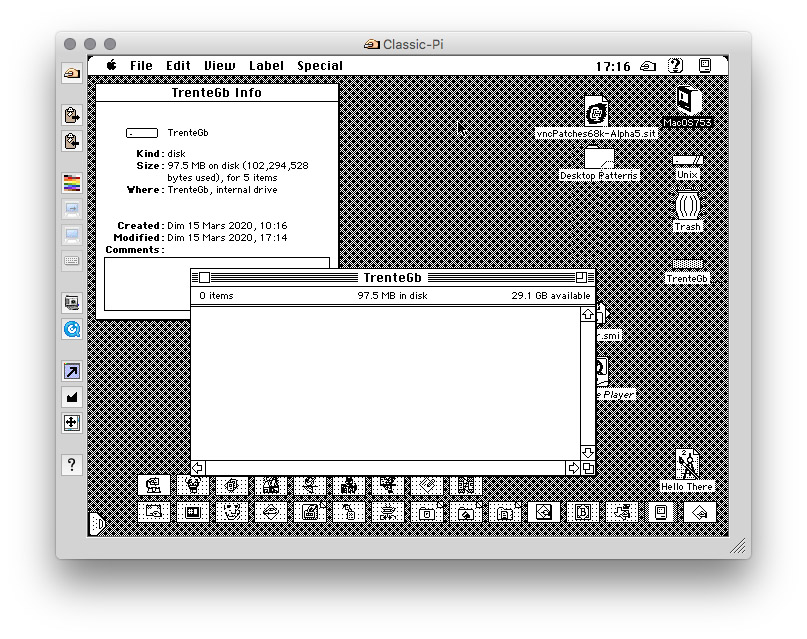Open the rainbow color depth setting
The height and width of the screenshot is (639, 807).
[72, 183]
